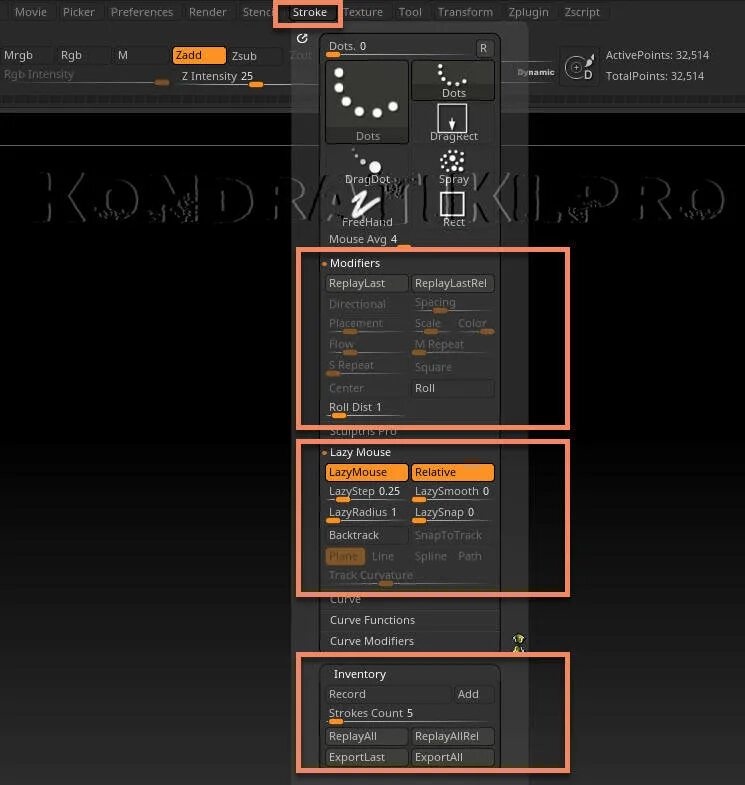Expand the Sculptris Pro section
The image size is (745, 785).
(x=363, y=431)
